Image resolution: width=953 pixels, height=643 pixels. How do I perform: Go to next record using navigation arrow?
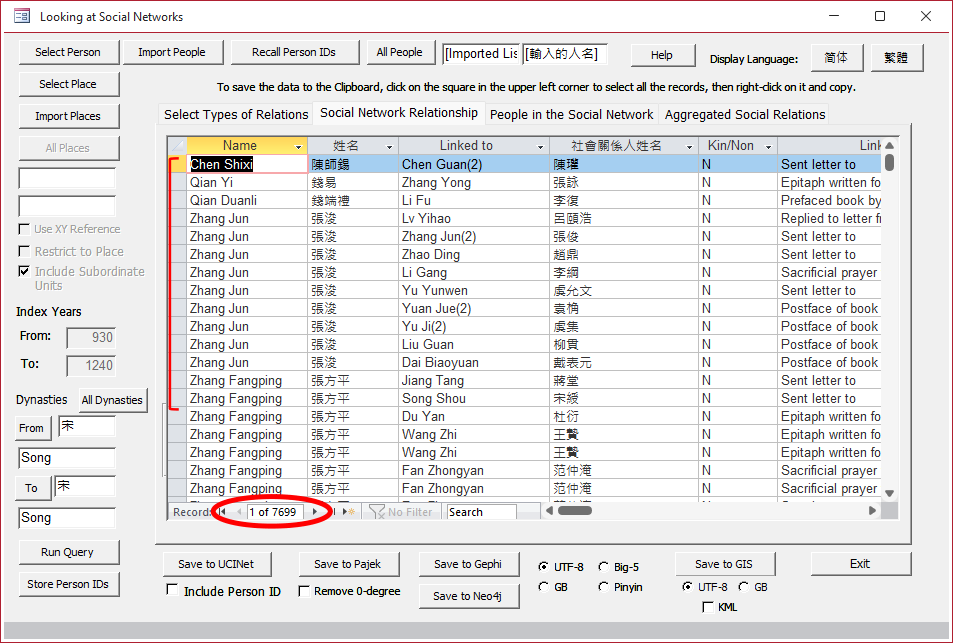point(315,512)
